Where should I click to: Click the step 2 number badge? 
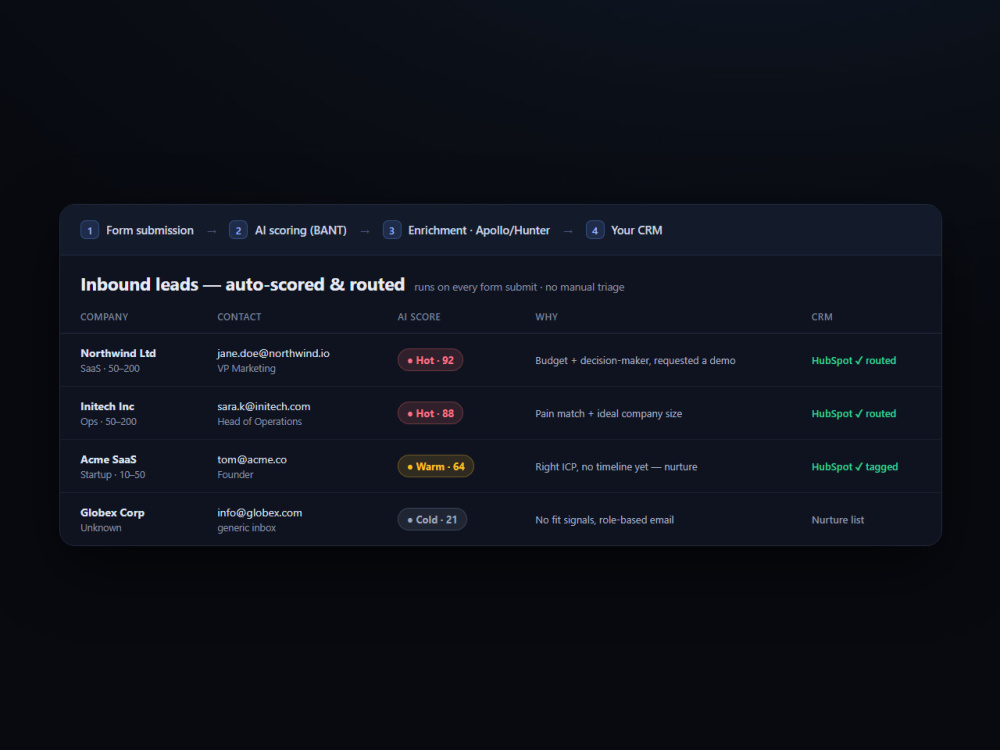pos(238,230)
